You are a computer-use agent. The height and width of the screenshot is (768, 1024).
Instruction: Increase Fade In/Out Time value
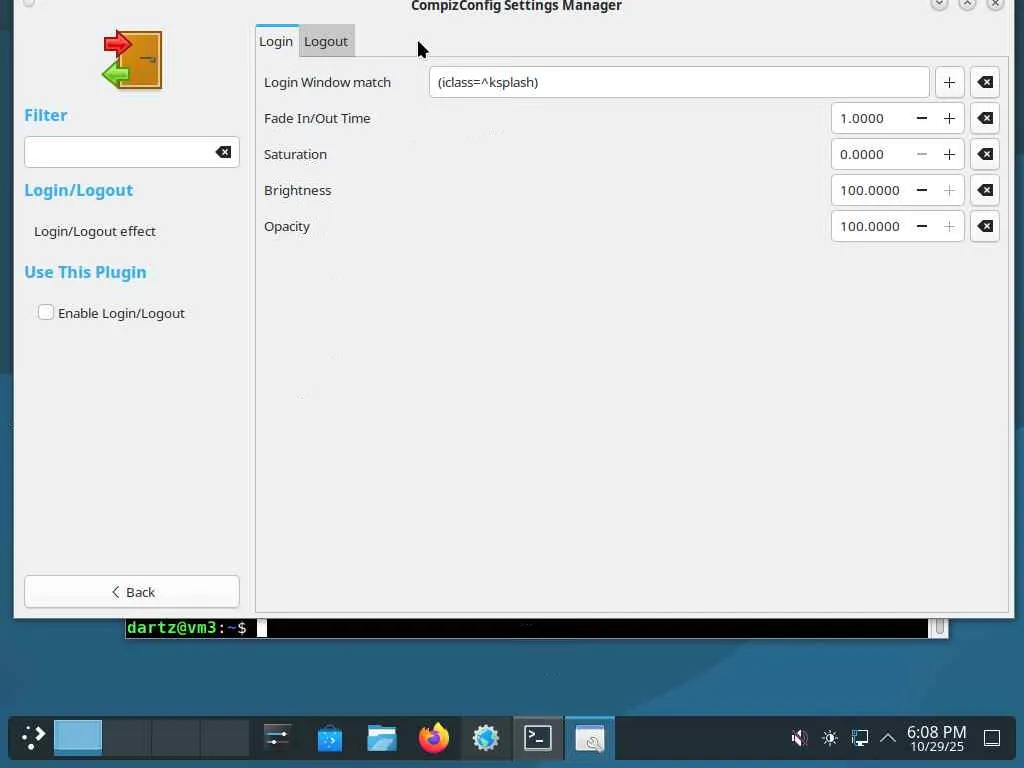(950, 118)
